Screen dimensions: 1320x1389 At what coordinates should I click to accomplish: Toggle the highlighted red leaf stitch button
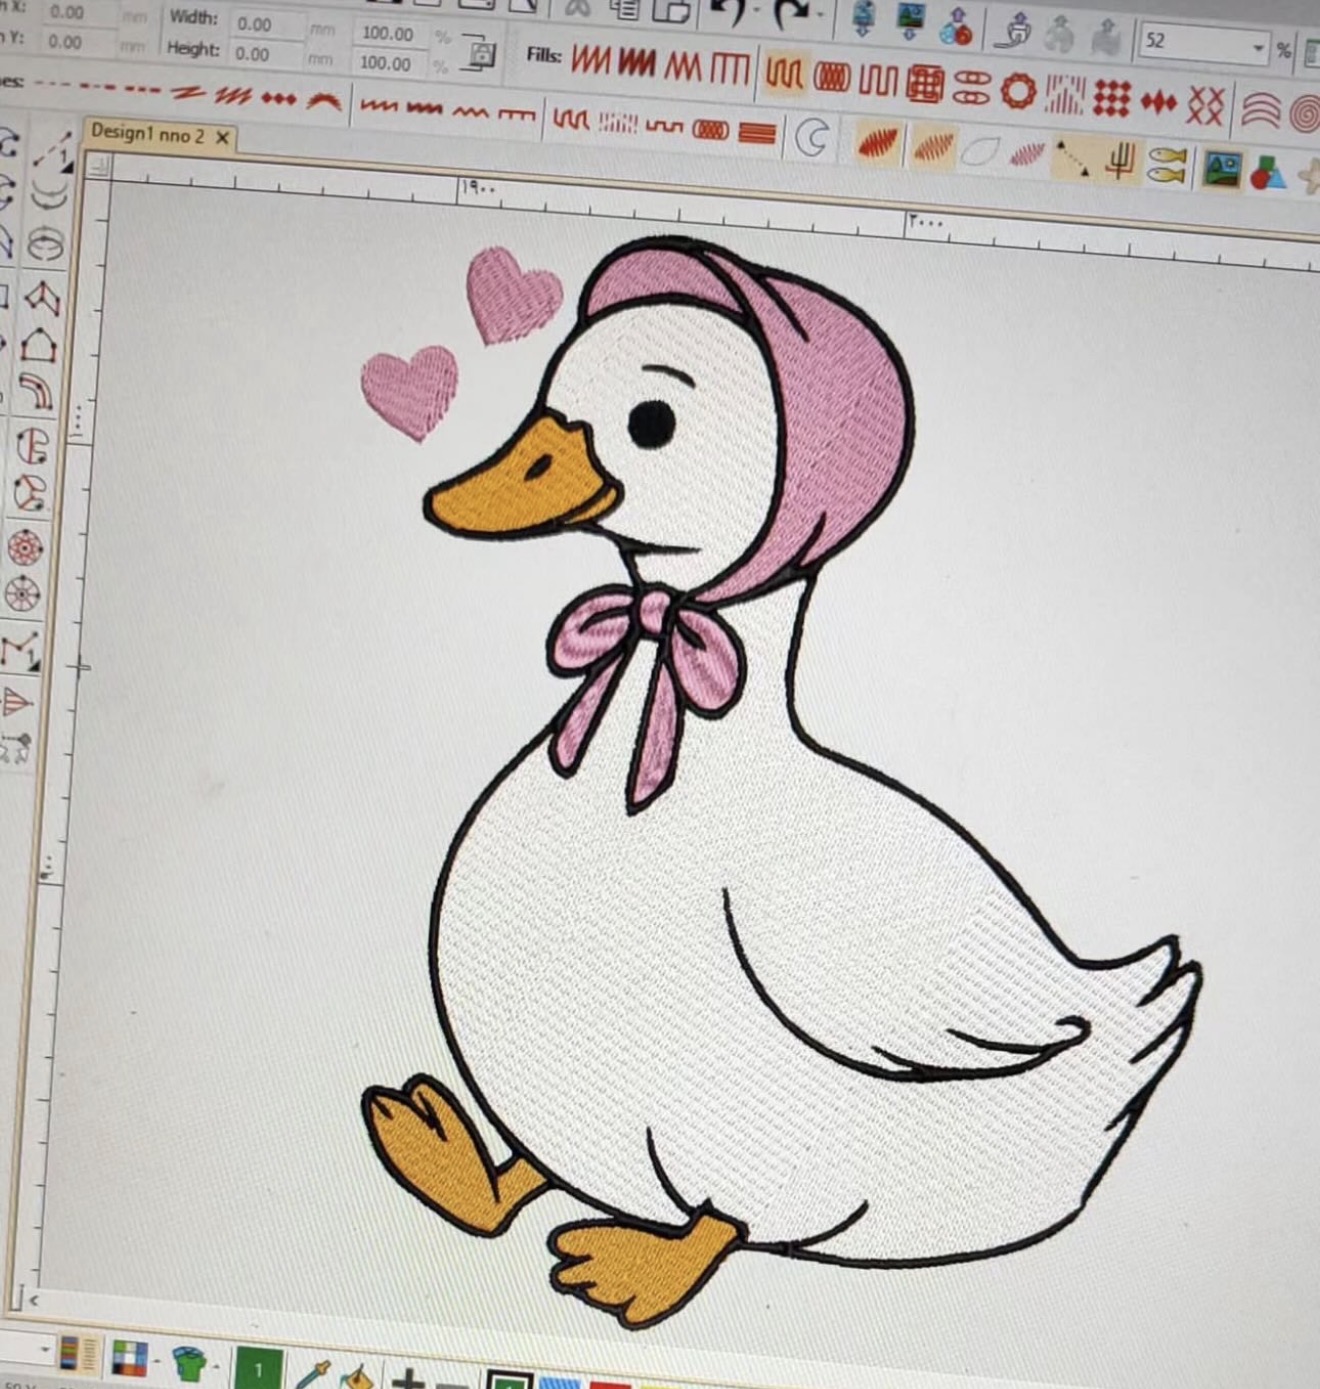click(x=877, y=143)
